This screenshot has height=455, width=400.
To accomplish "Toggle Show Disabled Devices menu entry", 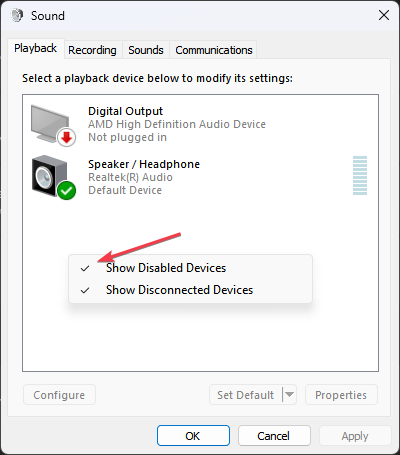I will click(190, 268).
